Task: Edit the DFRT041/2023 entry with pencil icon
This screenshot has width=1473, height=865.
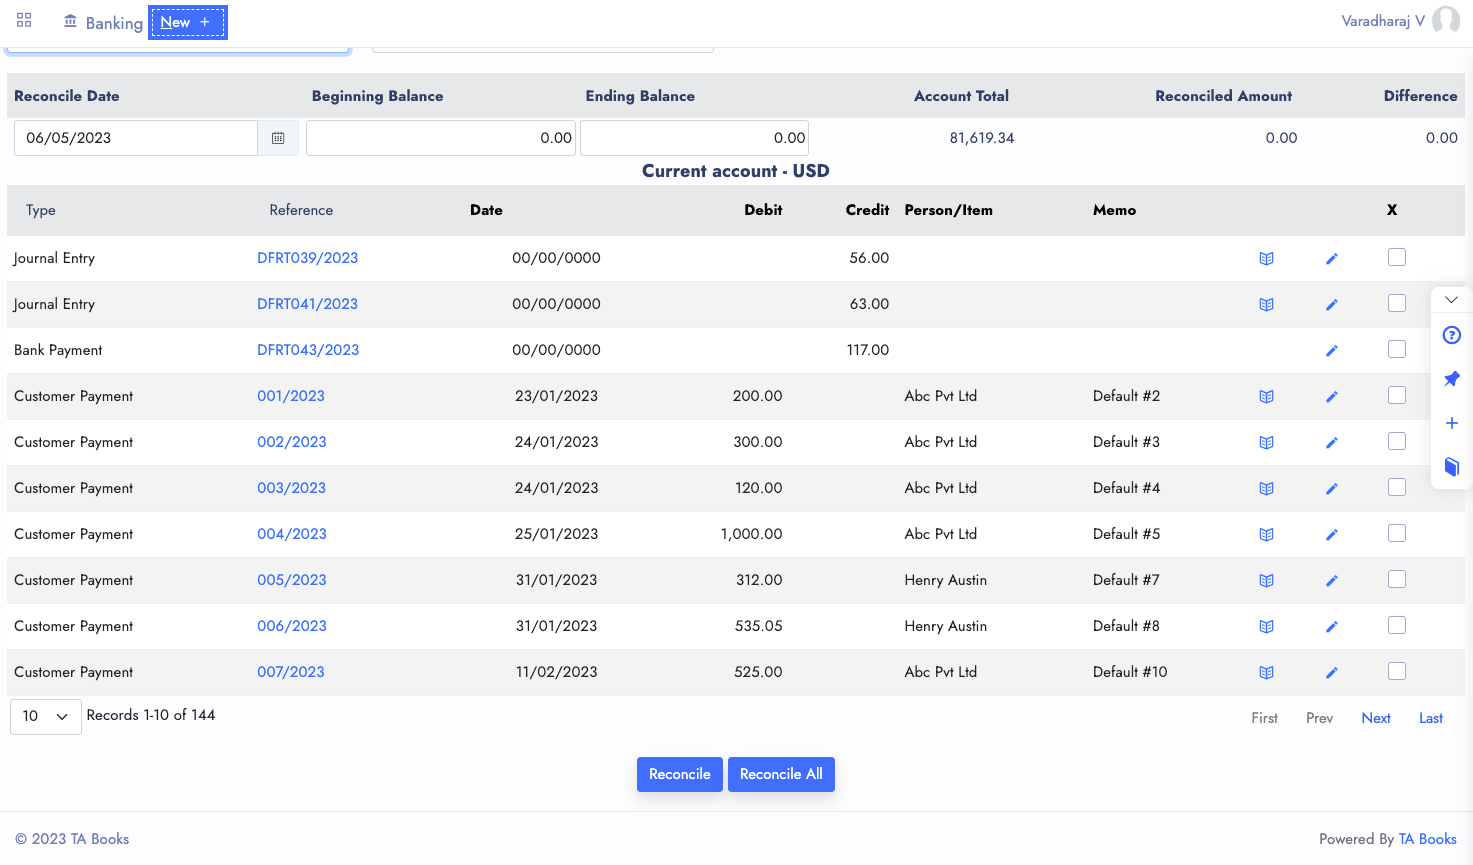Action: tap(1332, 305)
